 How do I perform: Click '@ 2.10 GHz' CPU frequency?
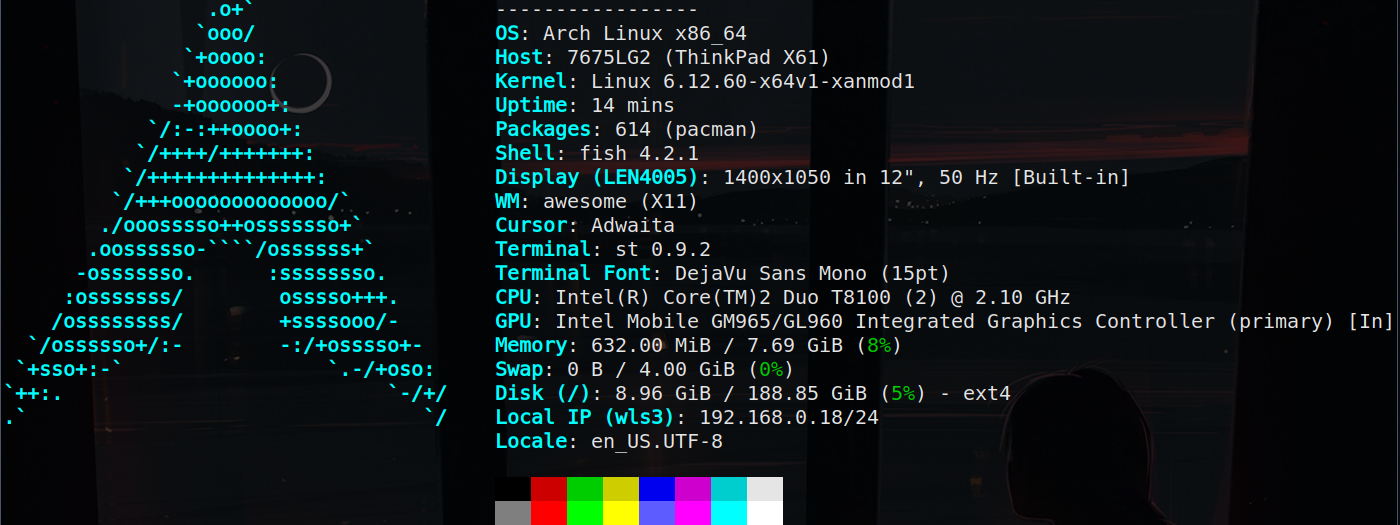pyautogui.click(x=1011, y=297)
